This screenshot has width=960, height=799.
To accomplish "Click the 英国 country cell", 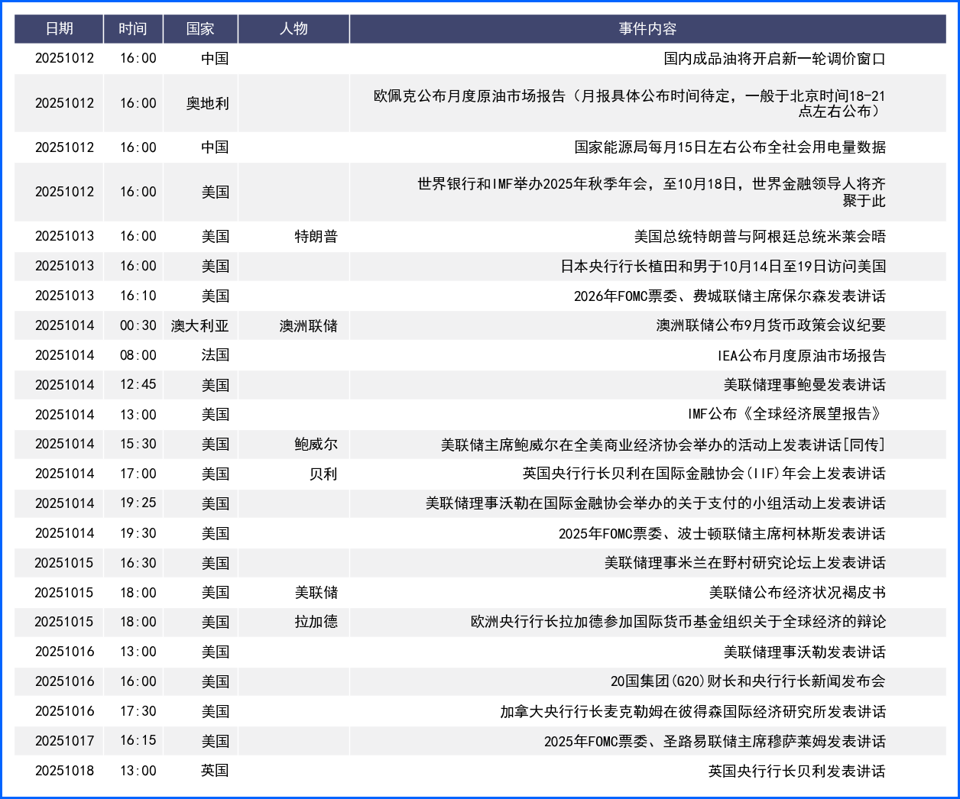I will click(x=214, y=771).
